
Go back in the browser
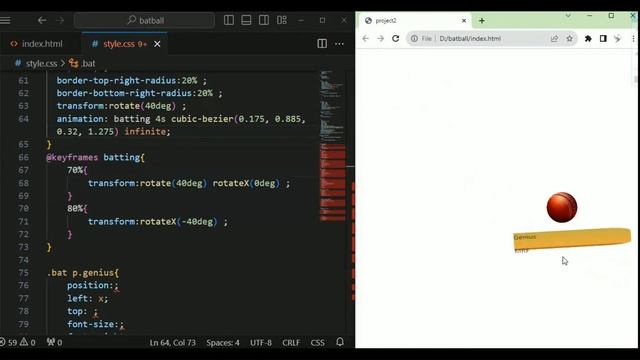click(x=365, y=38)
